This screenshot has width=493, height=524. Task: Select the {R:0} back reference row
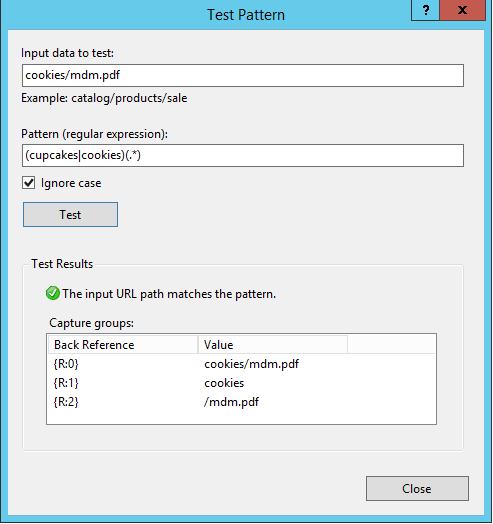point(241,364)
